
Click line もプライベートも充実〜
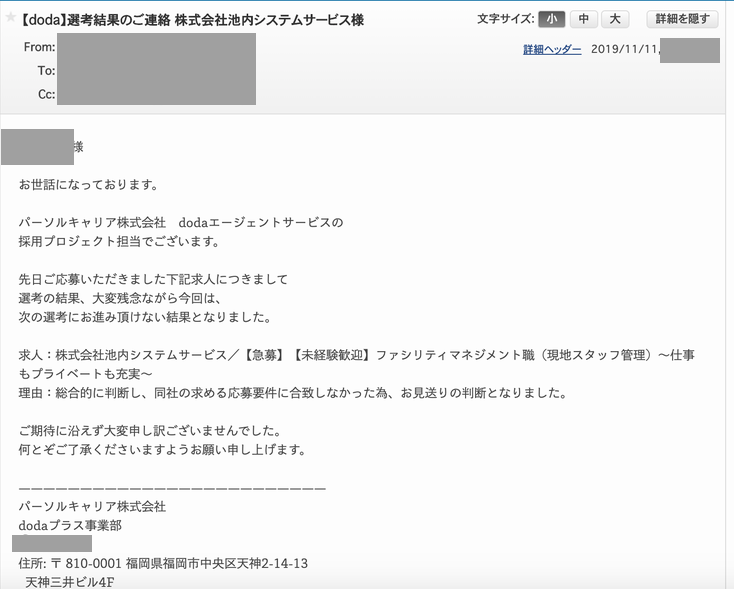[86, 374]
